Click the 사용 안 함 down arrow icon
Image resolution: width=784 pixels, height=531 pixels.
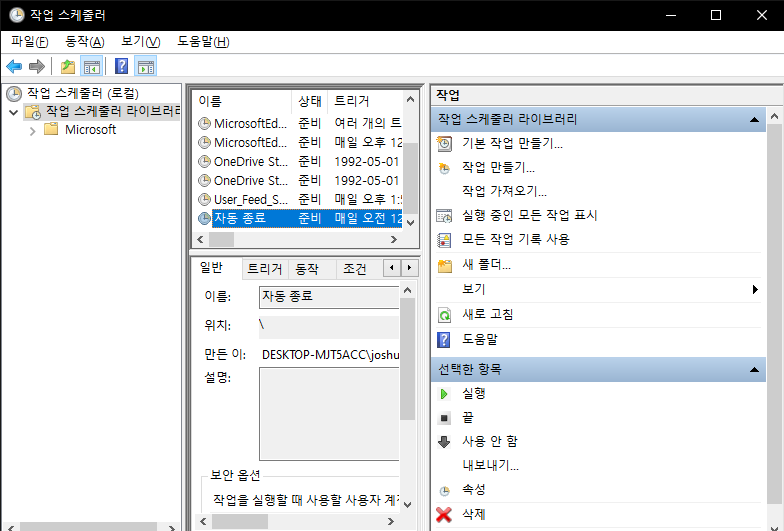coord(444,442)
